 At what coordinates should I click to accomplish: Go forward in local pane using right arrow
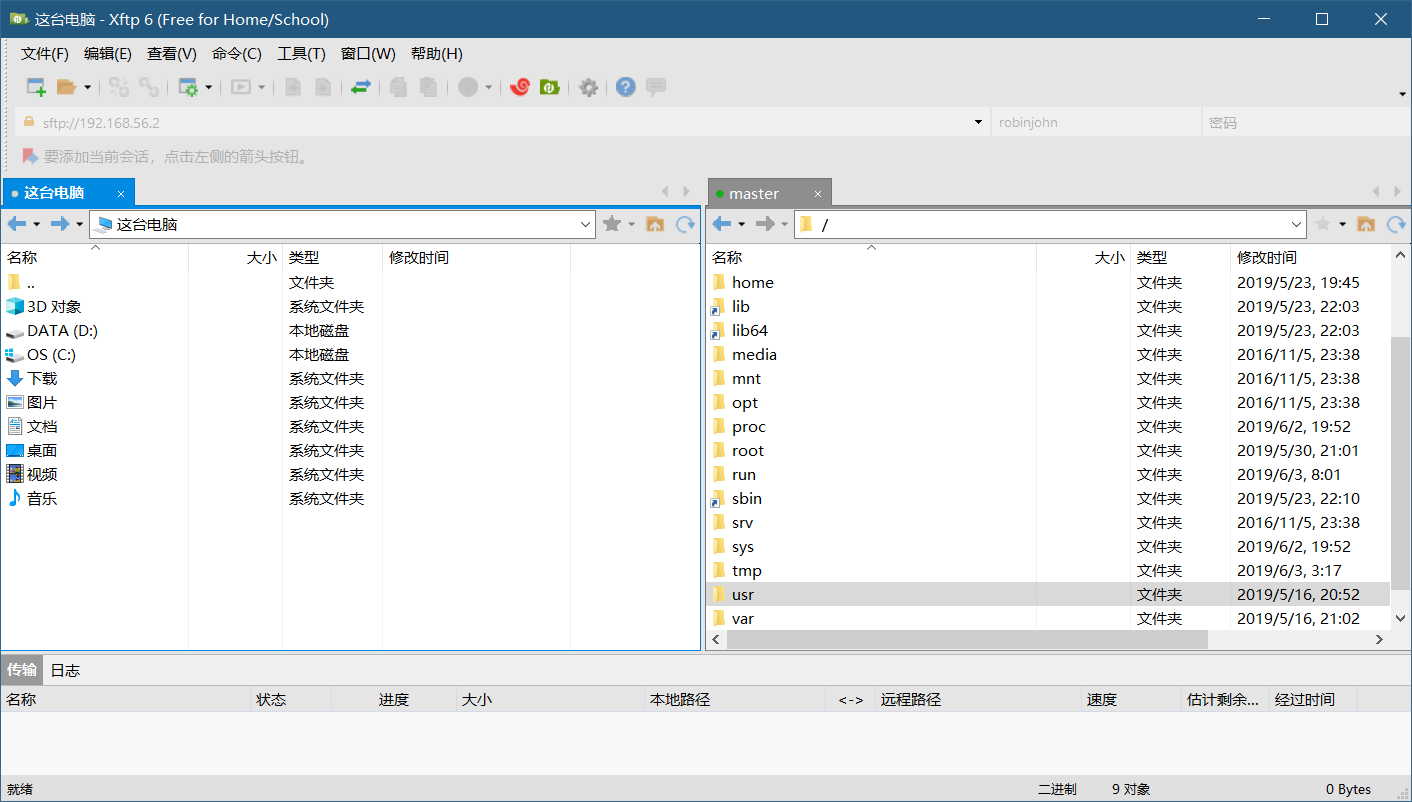60,224
